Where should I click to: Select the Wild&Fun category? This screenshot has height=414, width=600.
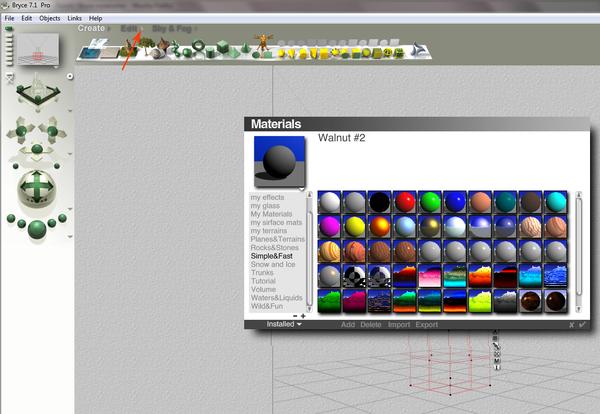(x=267, y=306)
